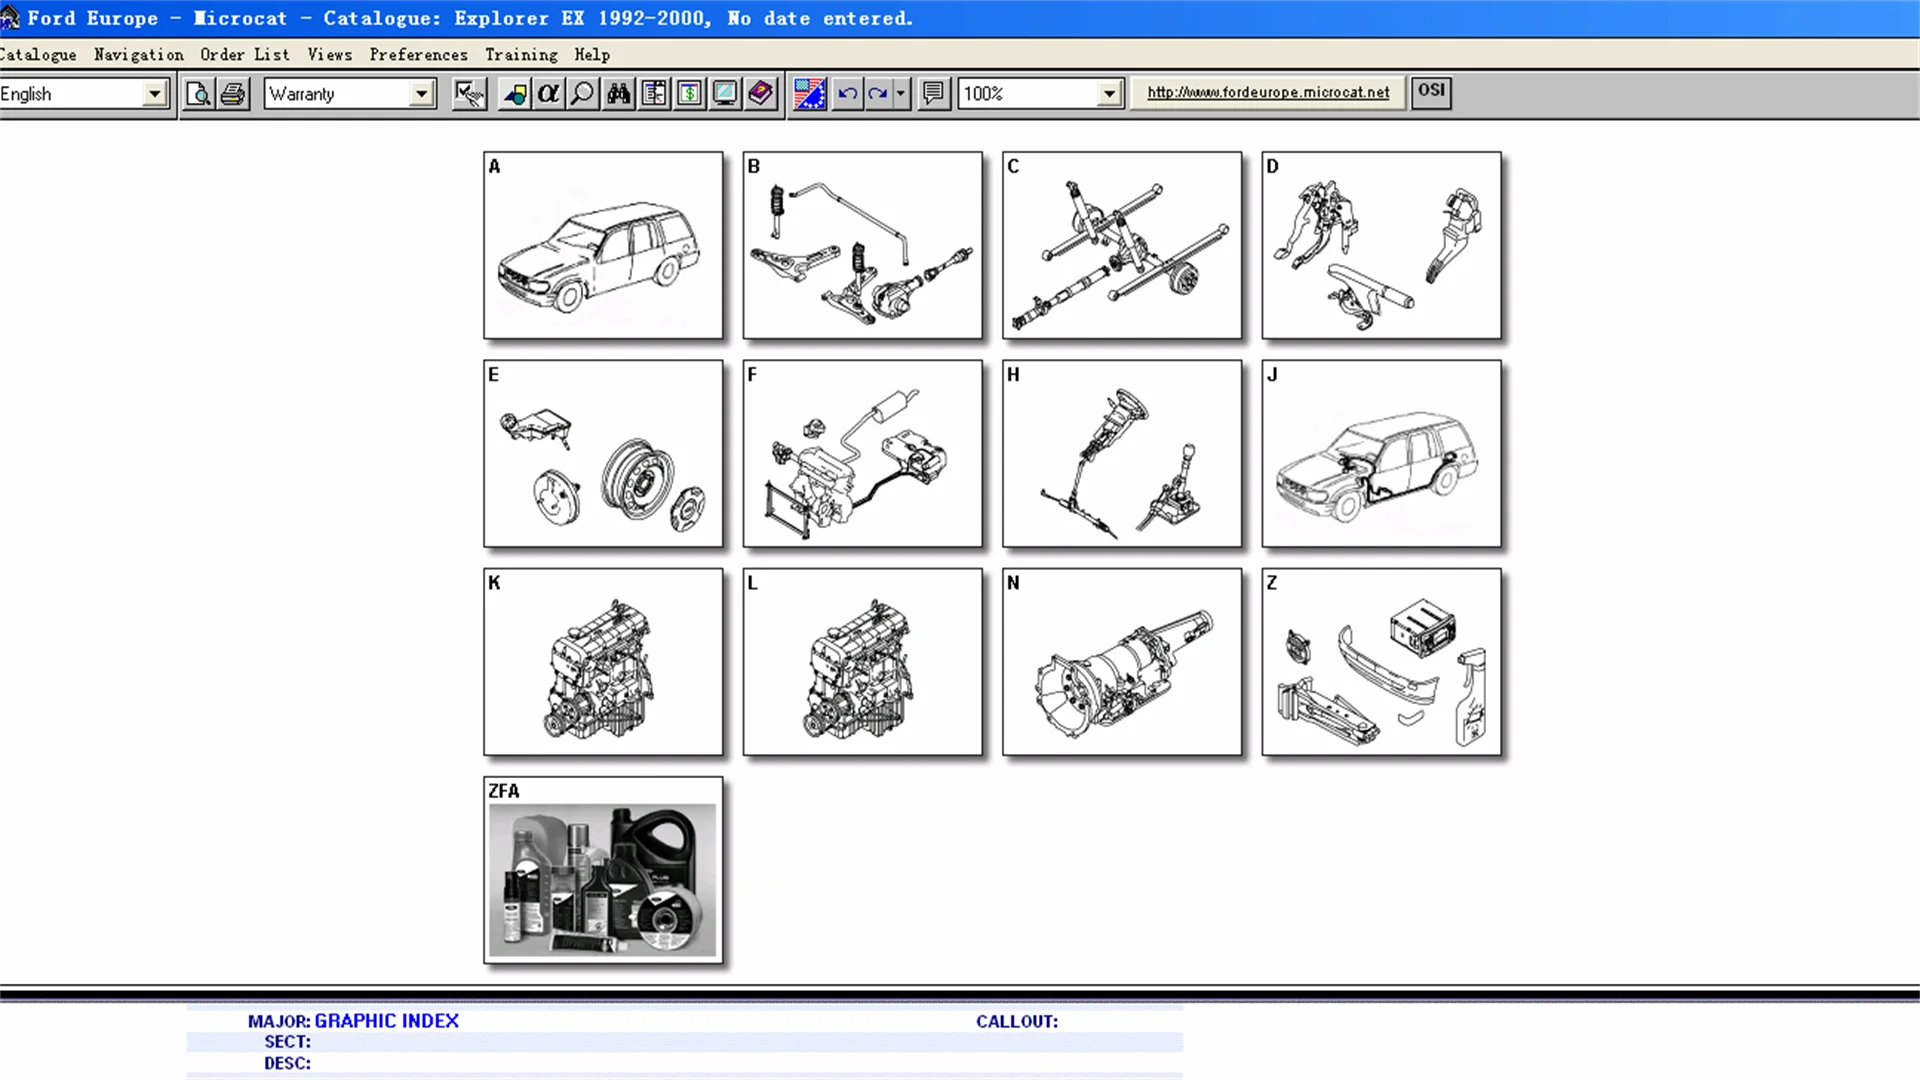Expand the zoom level 100% dropdown
The width and height of the screenshot is (1920, 1080).
pyautogui.click(x=1110, y=92)
